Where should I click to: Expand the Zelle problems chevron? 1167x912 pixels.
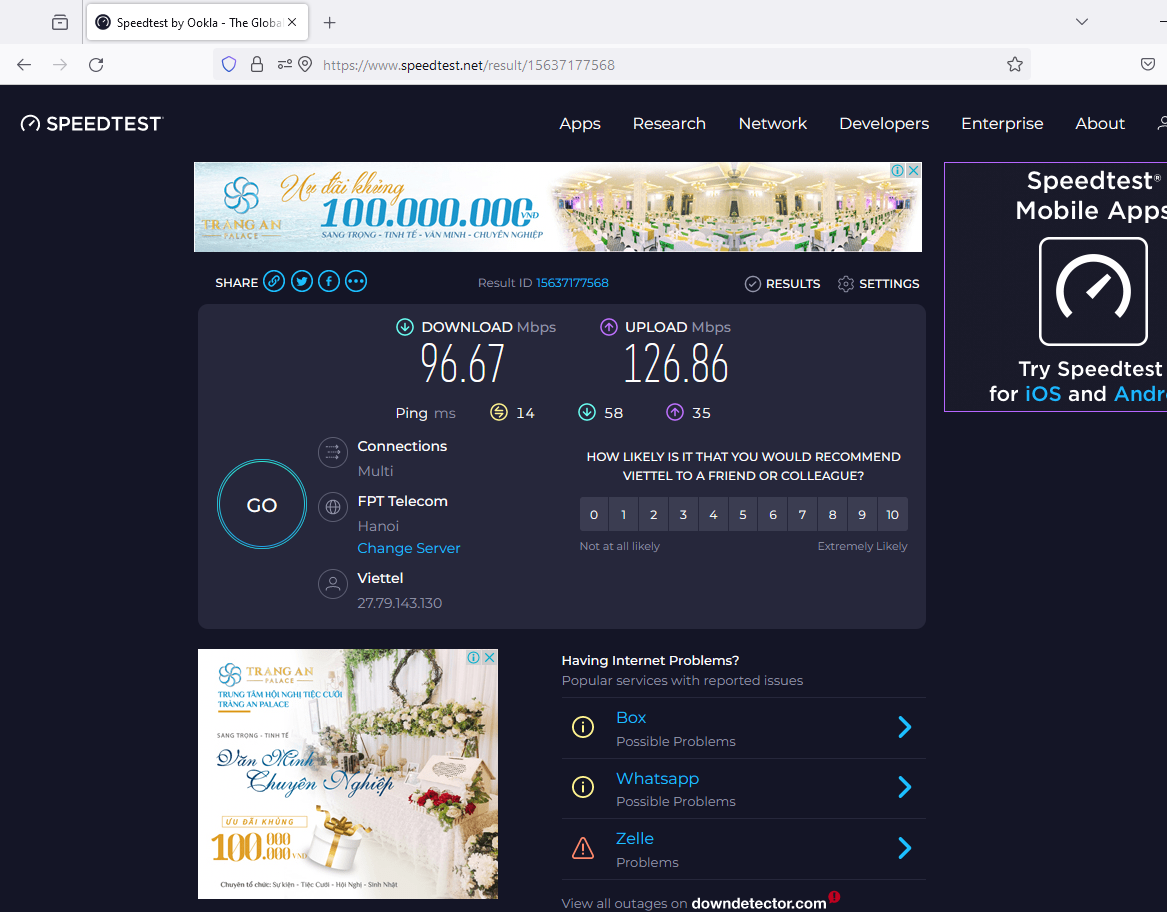click(904, 849)
